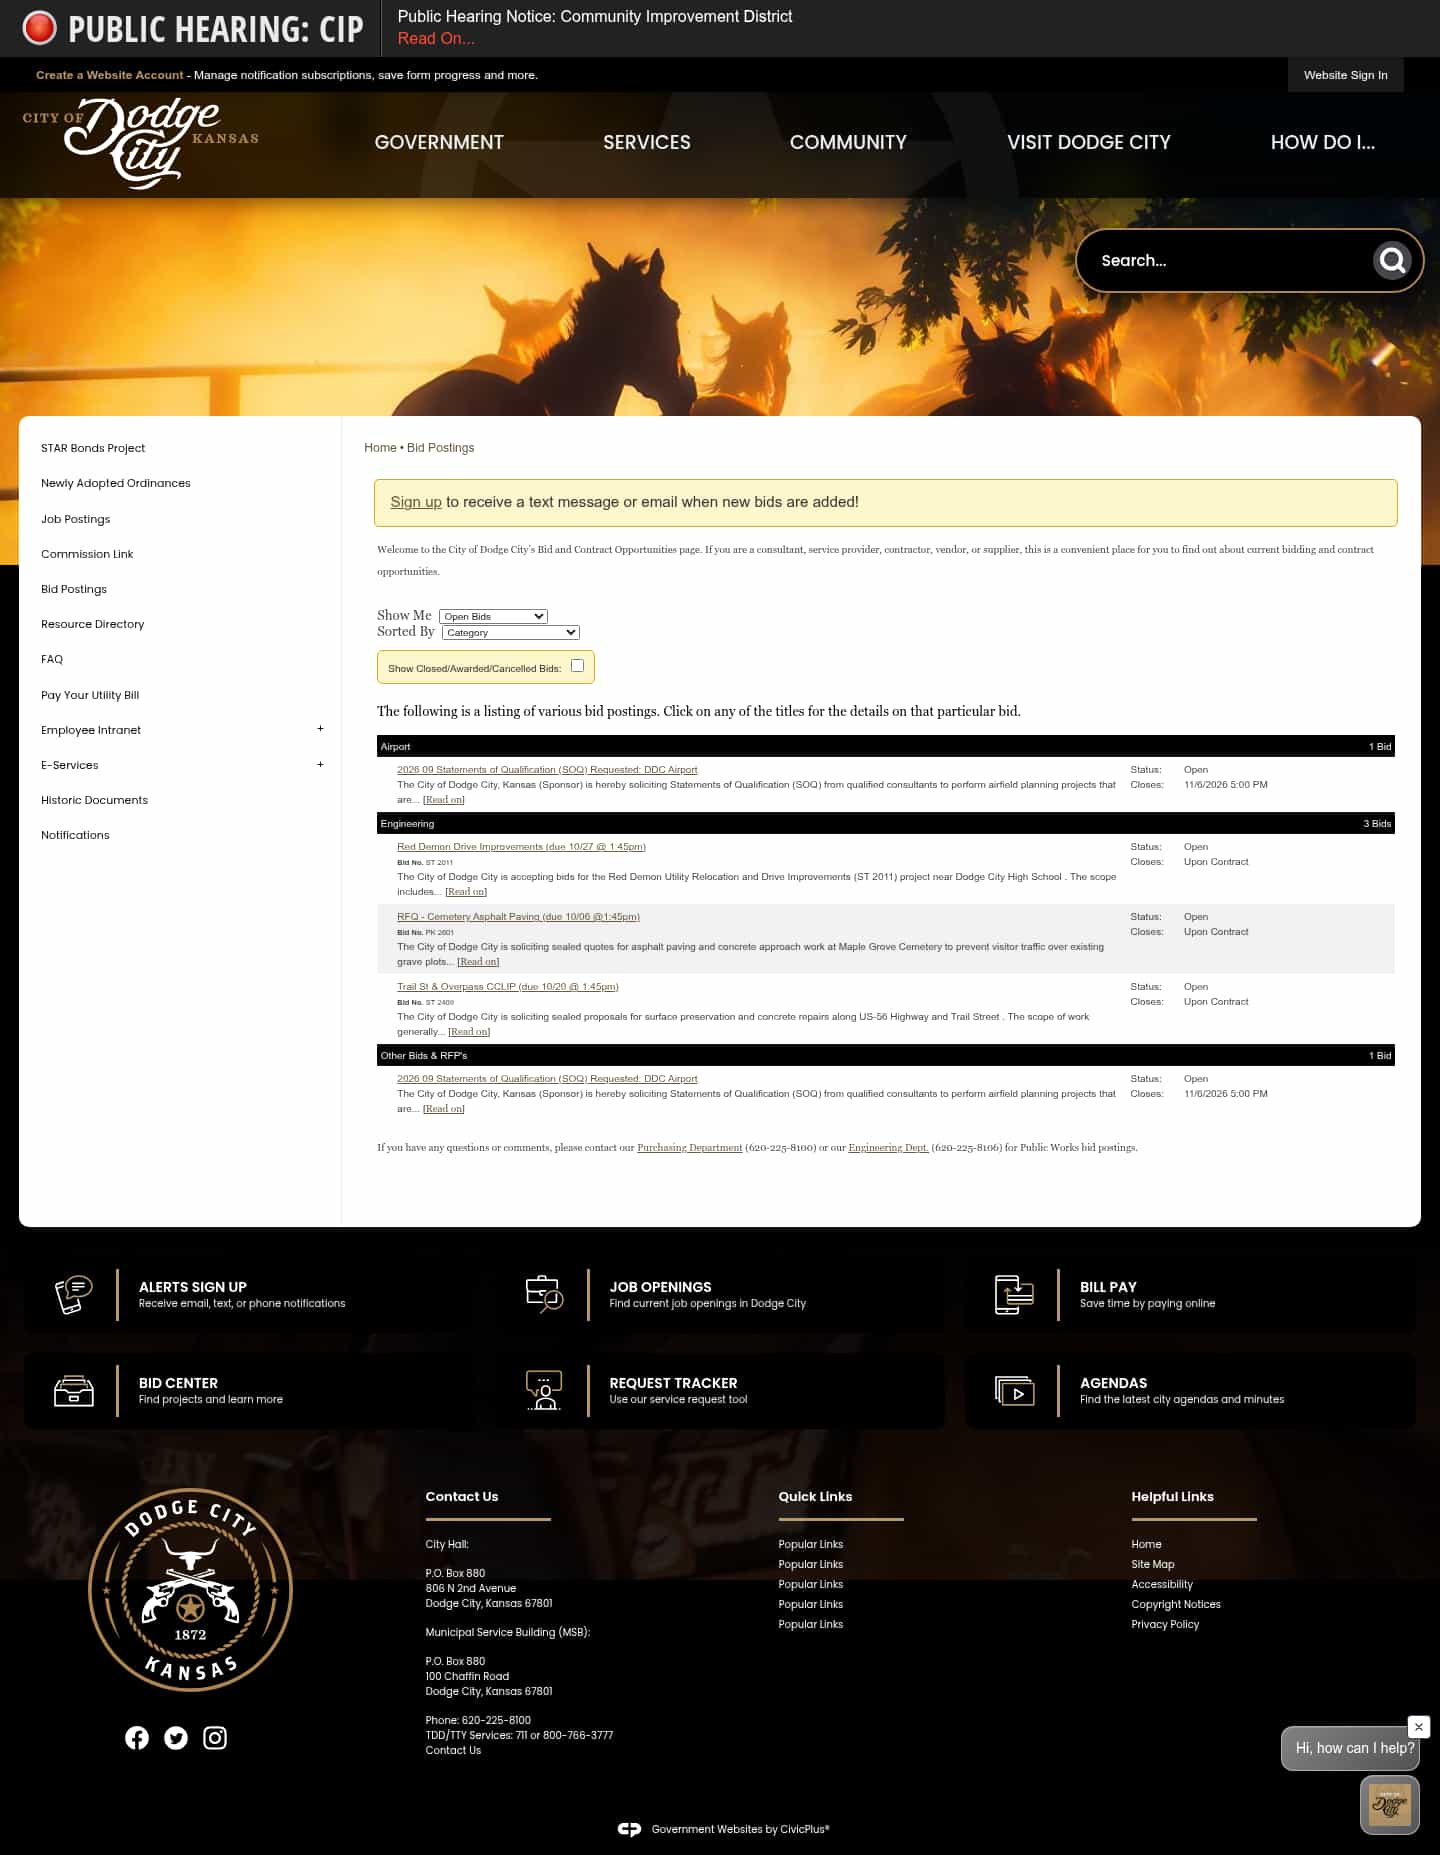Open the Services menu
The image size is (1440, 1855).
tap(647, 143)
